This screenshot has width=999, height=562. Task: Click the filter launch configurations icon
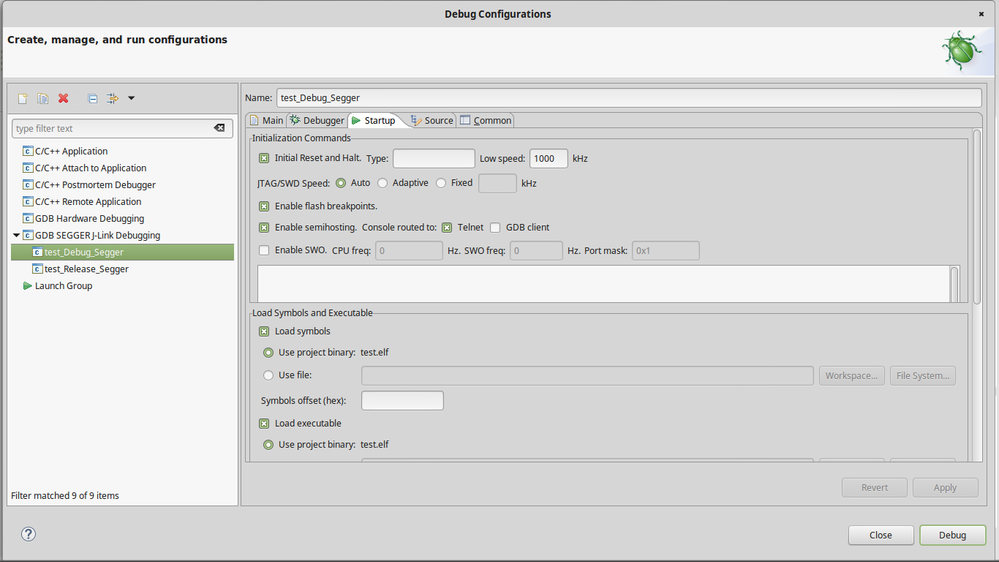(x=112, y=98)
